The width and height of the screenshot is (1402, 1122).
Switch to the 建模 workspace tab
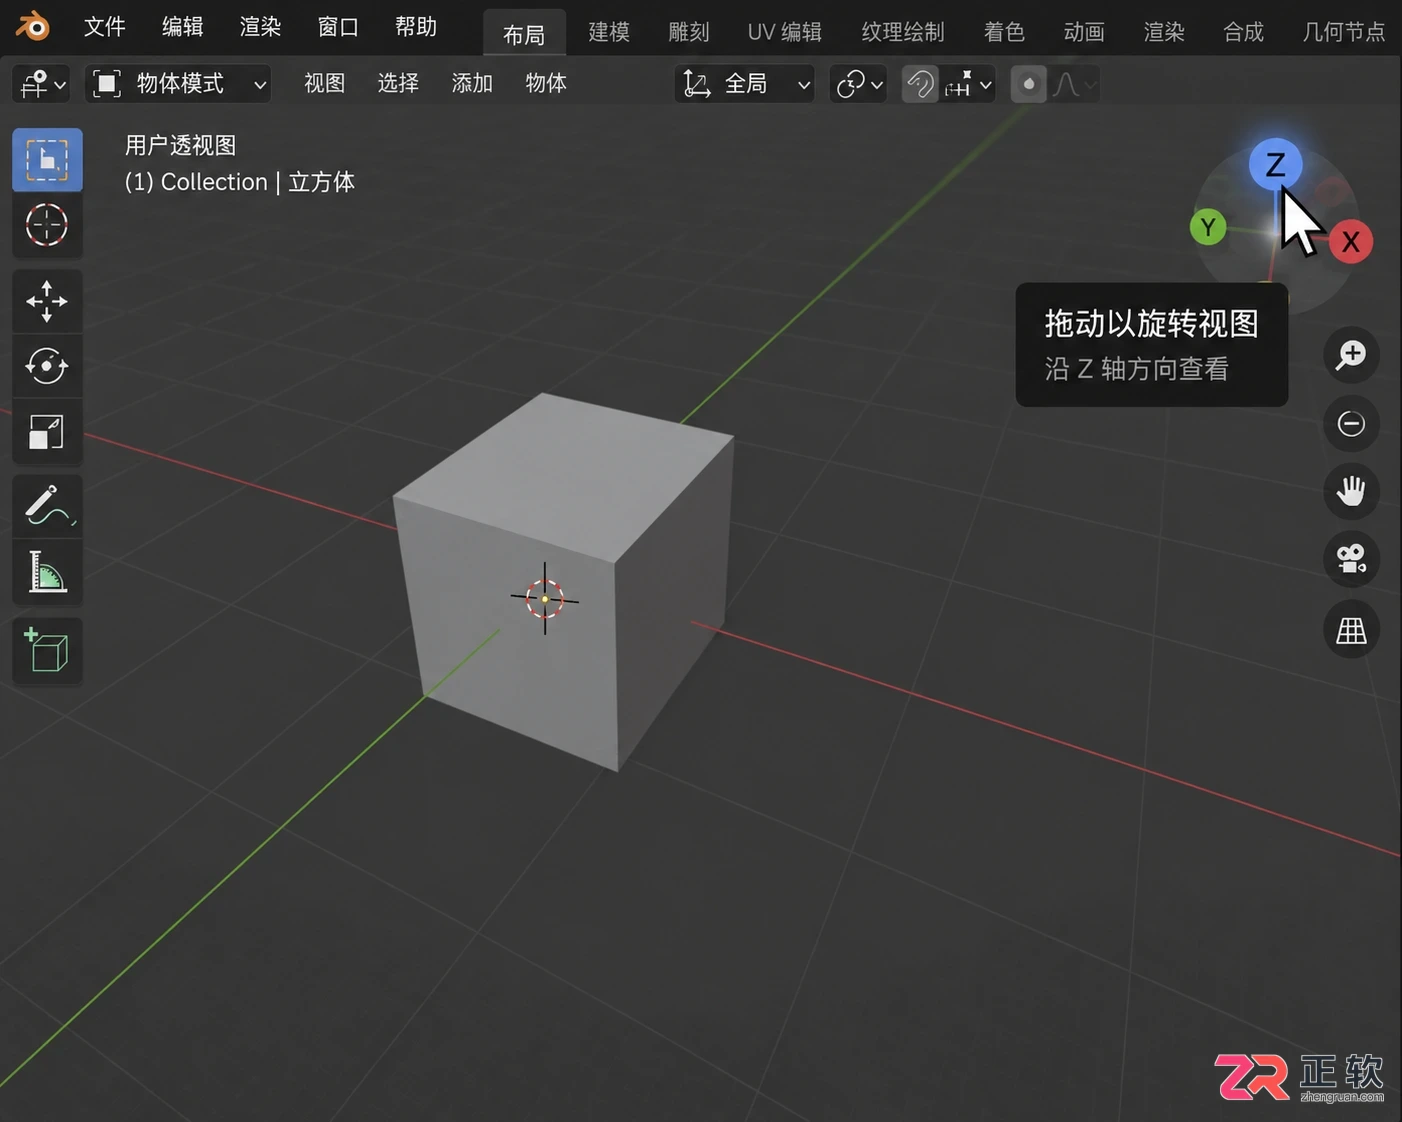[x=609, y=32]
